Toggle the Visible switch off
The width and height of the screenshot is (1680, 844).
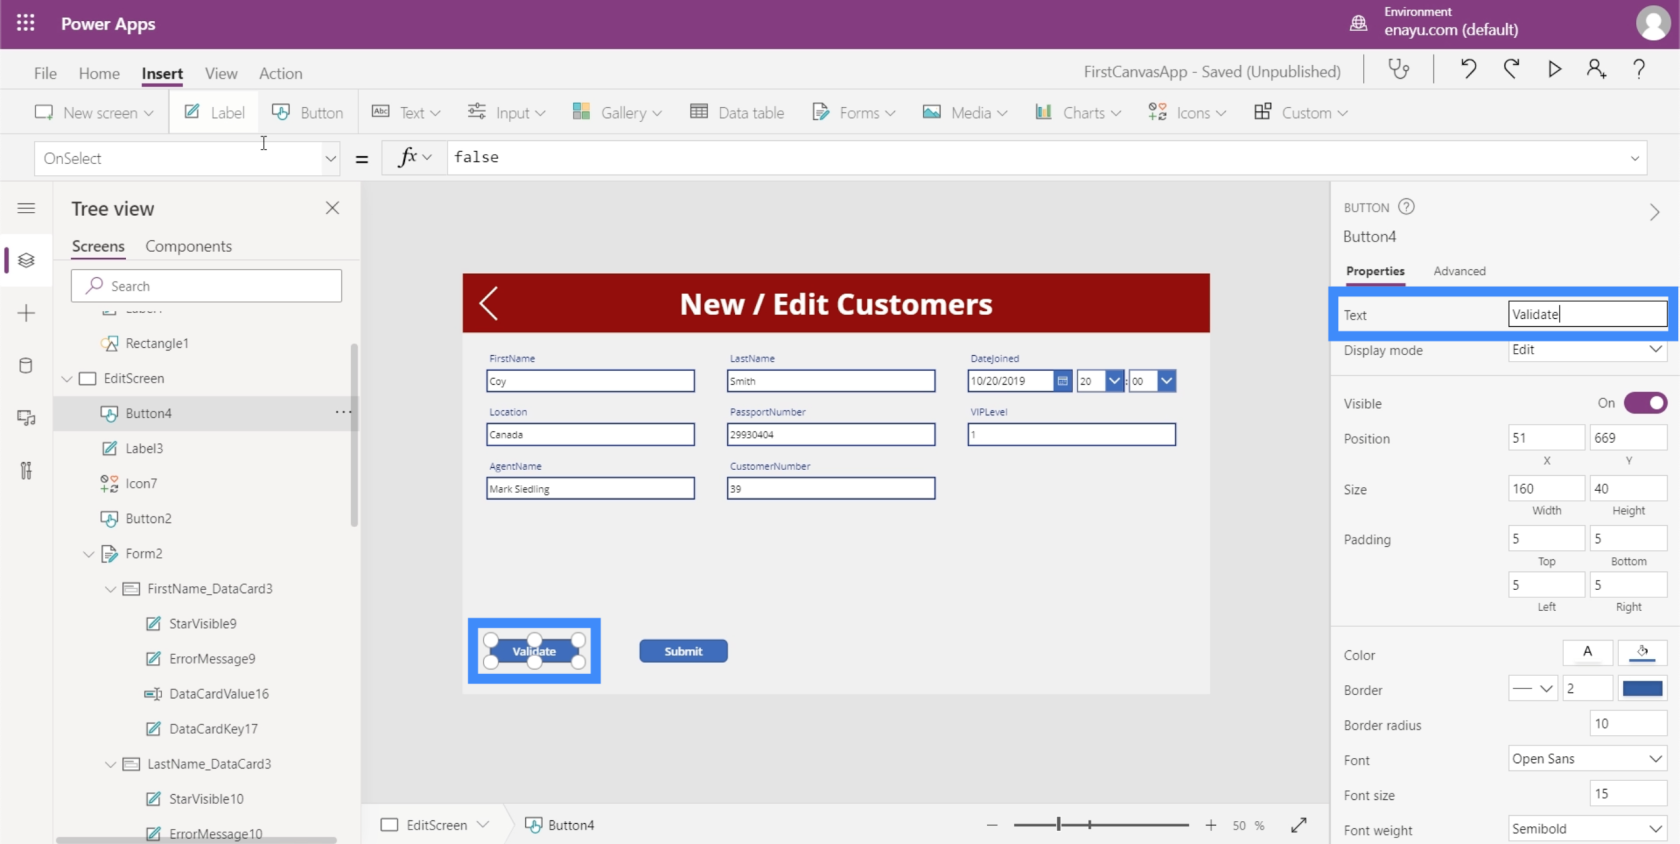point(1645,403)
